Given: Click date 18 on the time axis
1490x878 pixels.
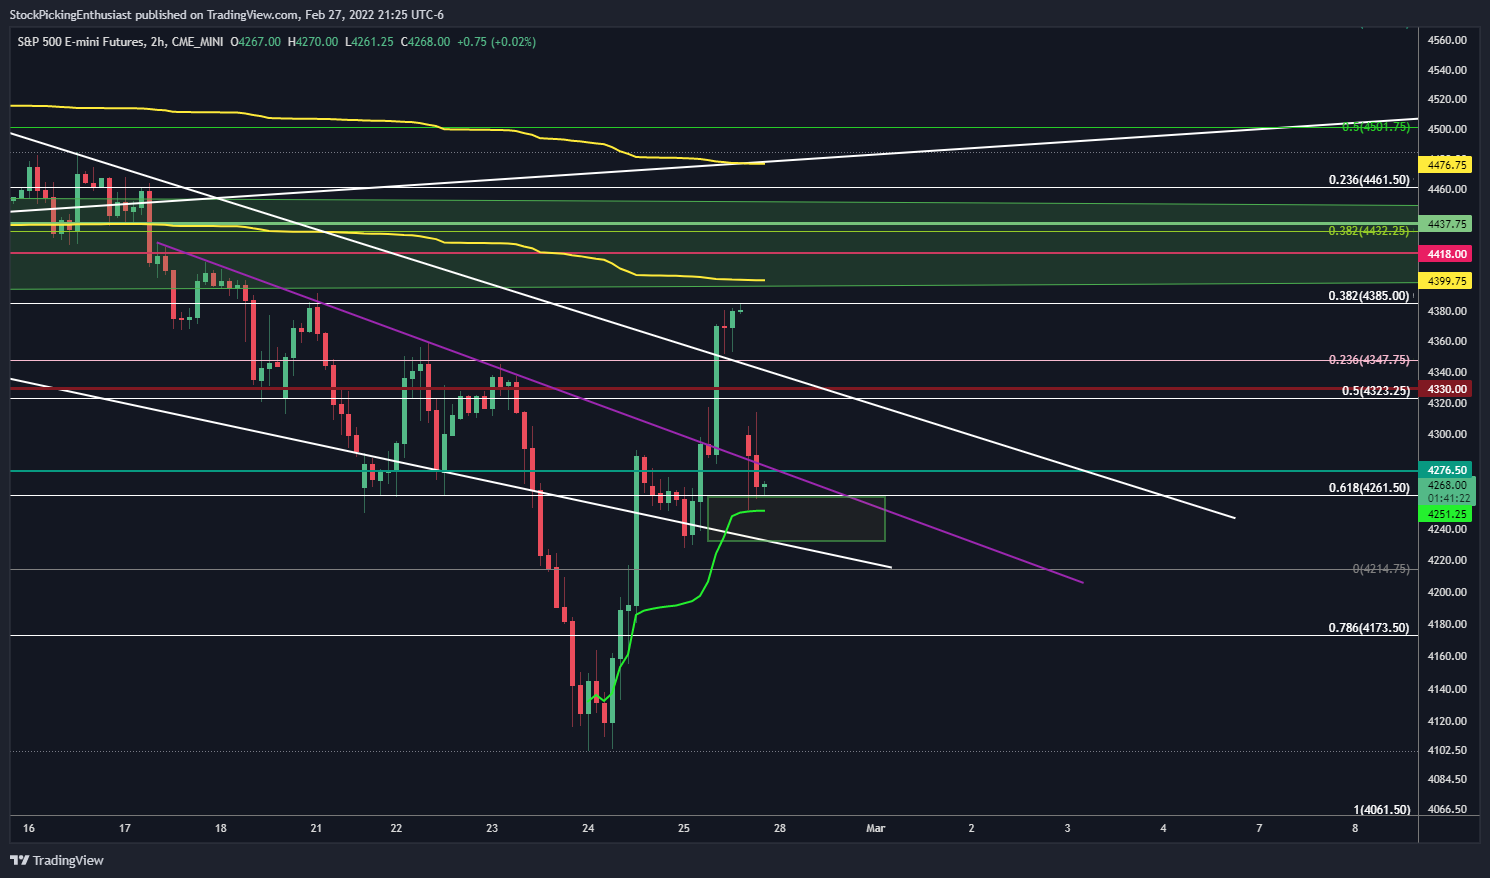Looking at the screenshot, I should pos(220,828).
